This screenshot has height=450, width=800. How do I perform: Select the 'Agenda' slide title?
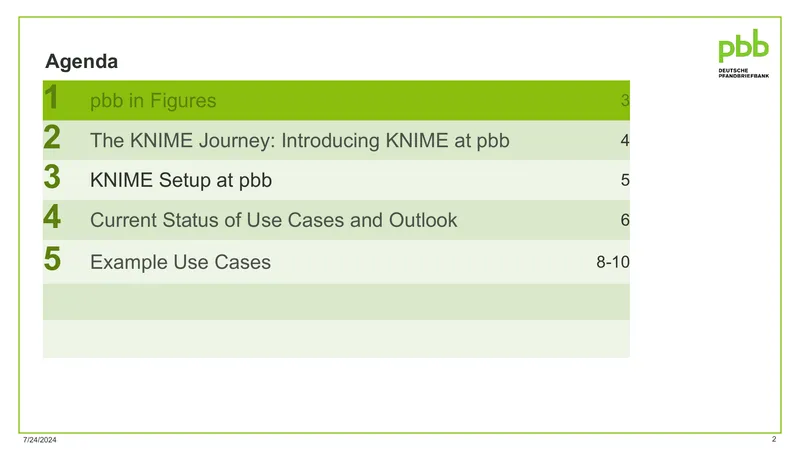(x=82, y=62)
